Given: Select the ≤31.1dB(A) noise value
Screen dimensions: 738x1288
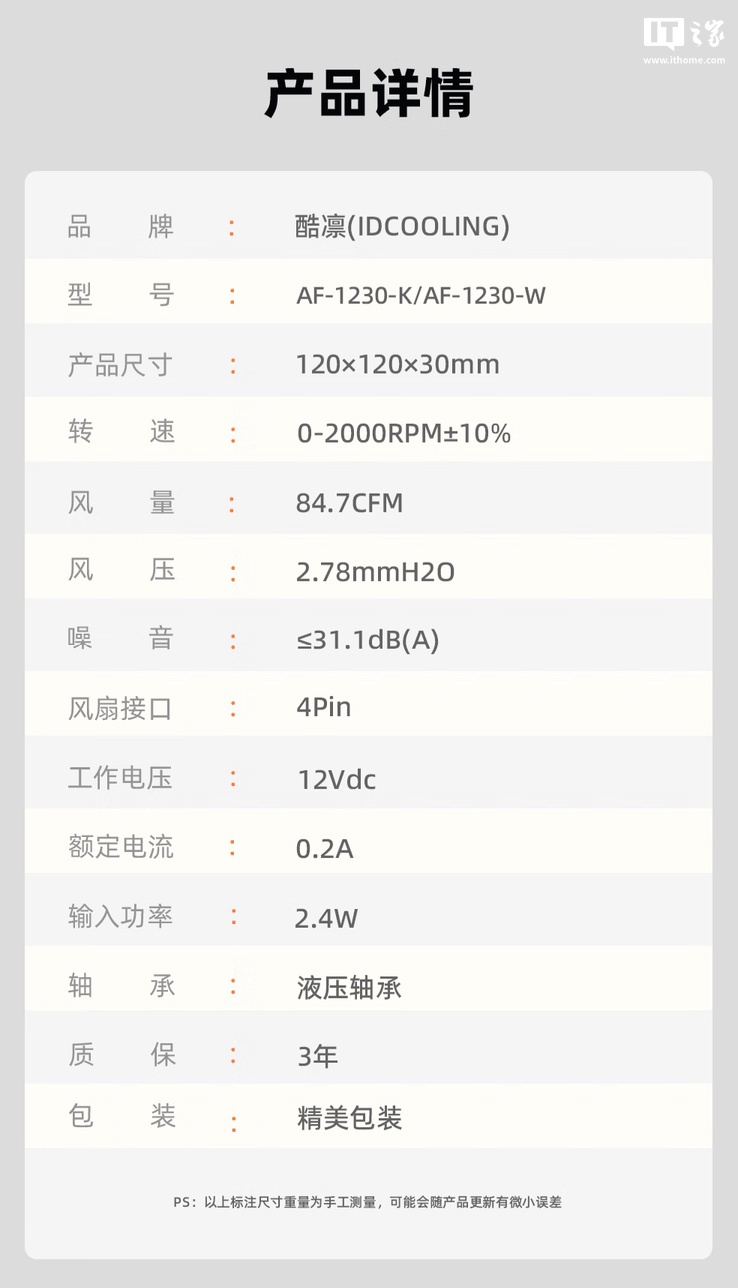Looking at the screenshot, I should [x=367, y=640].
